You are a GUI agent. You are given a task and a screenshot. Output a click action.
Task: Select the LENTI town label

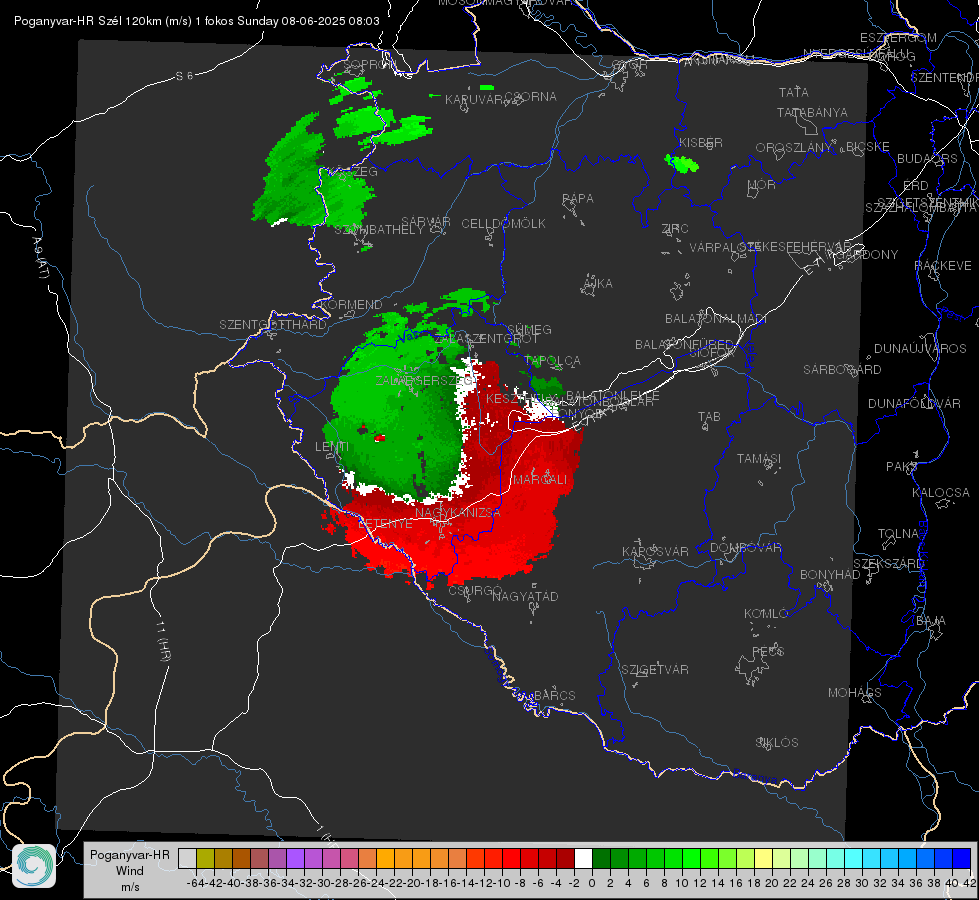click(x=332, y=447)
